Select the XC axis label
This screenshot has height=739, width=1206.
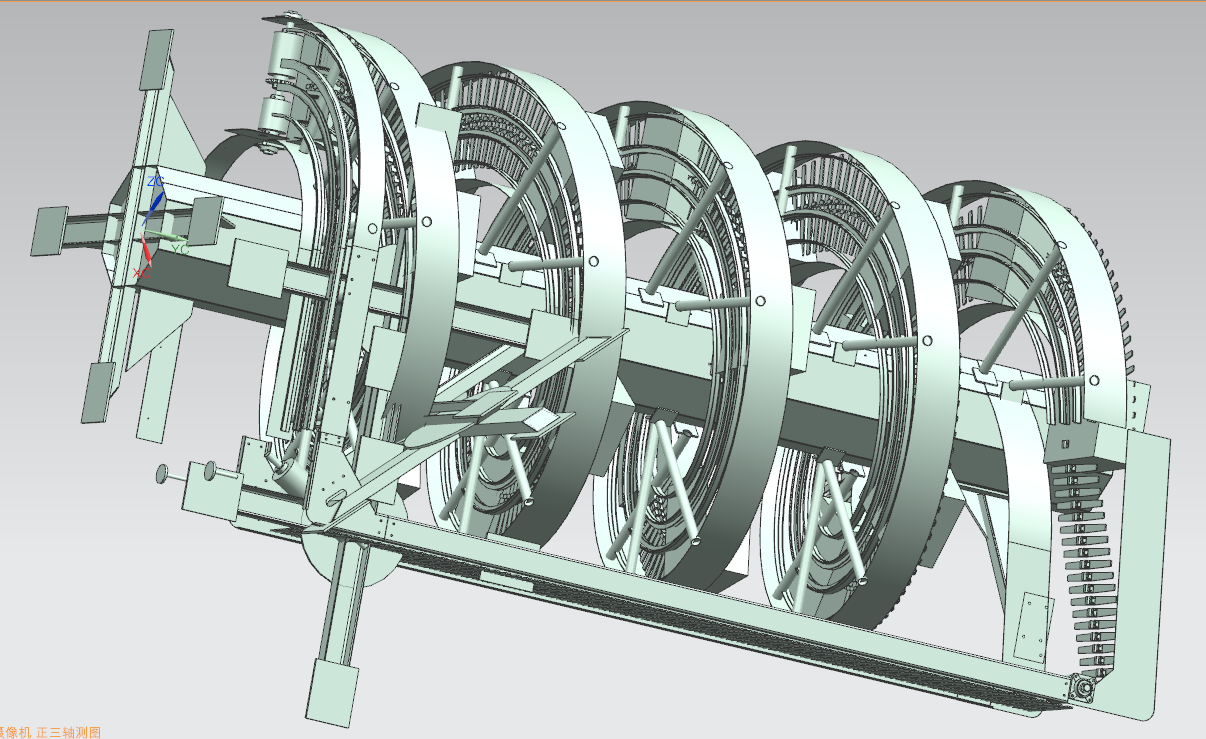click(141, 272)
